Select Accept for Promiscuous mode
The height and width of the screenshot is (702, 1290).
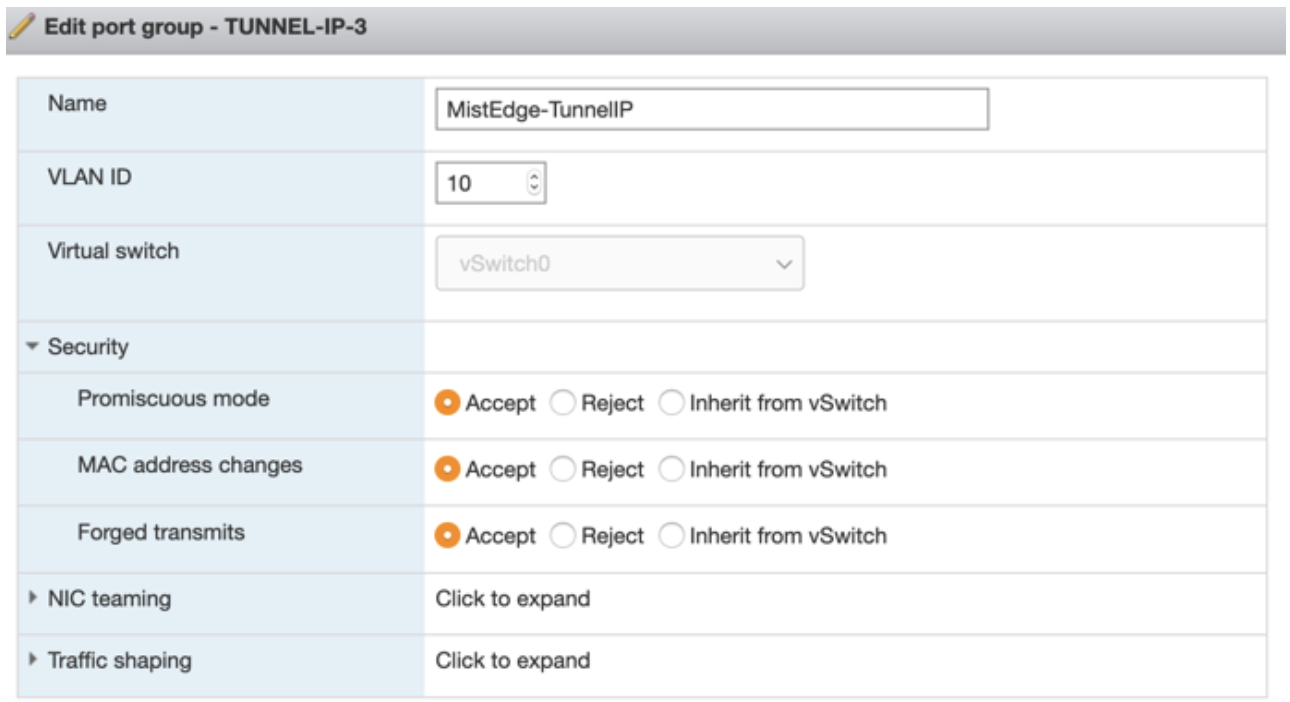click(449, 403)
